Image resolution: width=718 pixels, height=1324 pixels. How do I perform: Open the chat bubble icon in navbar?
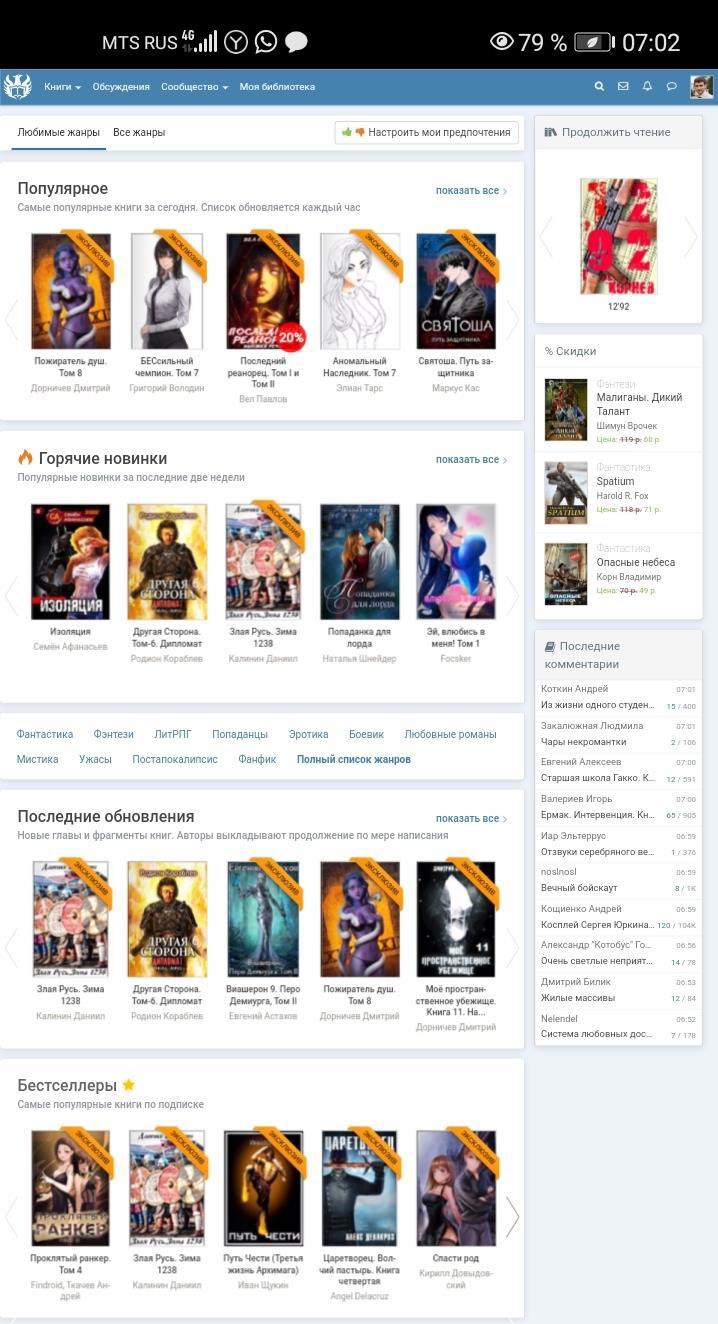pos(671,87)
